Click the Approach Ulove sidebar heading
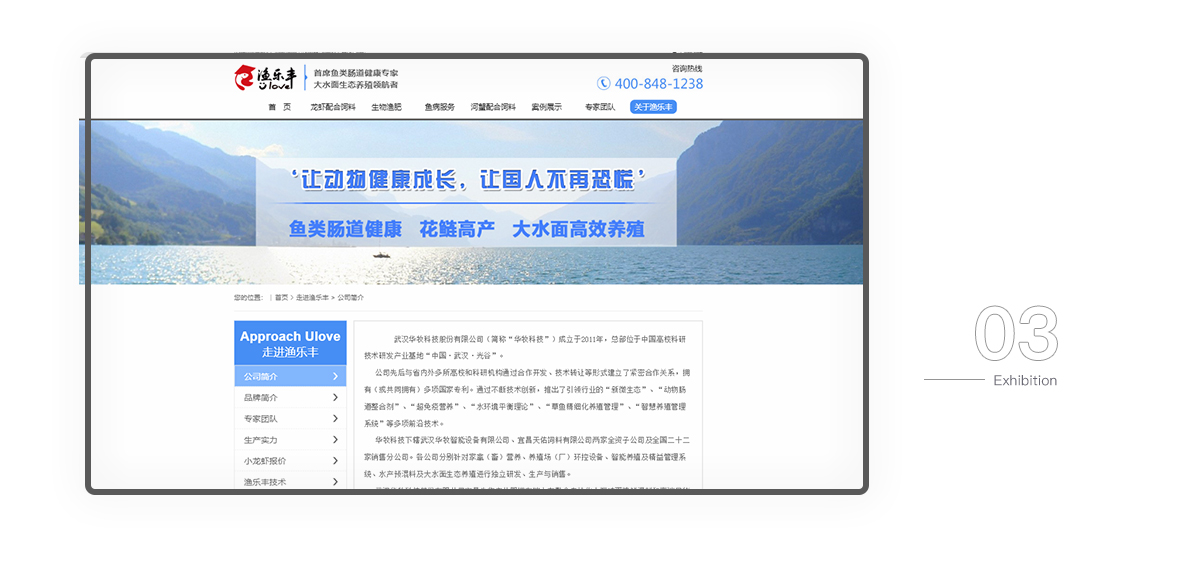The width and height of the screenshot is (1200, 570). pyautogui.click(x=290, y=343)
